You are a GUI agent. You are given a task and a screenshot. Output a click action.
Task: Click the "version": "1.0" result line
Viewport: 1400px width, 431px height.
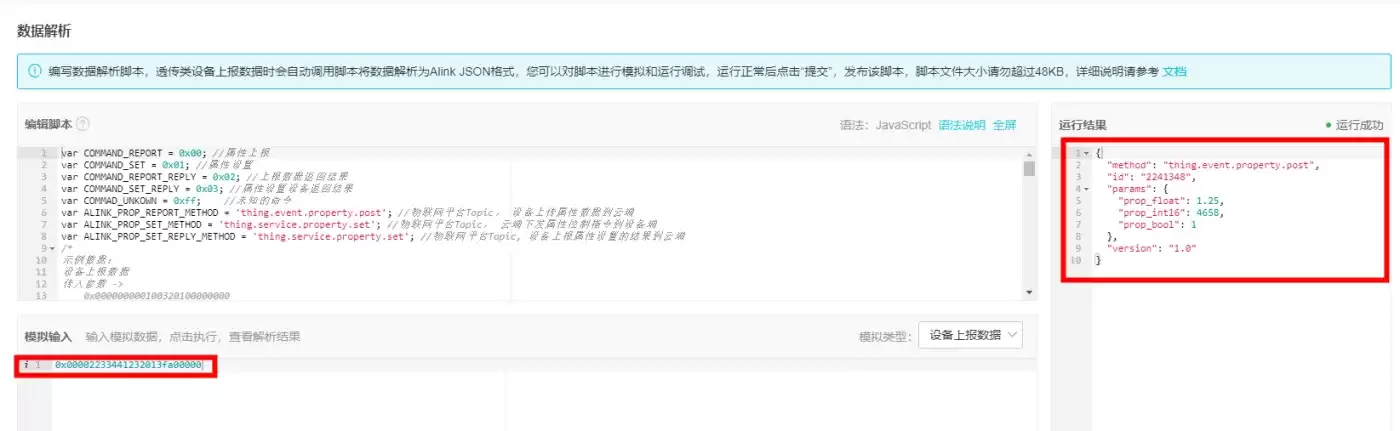[1152, 248]
